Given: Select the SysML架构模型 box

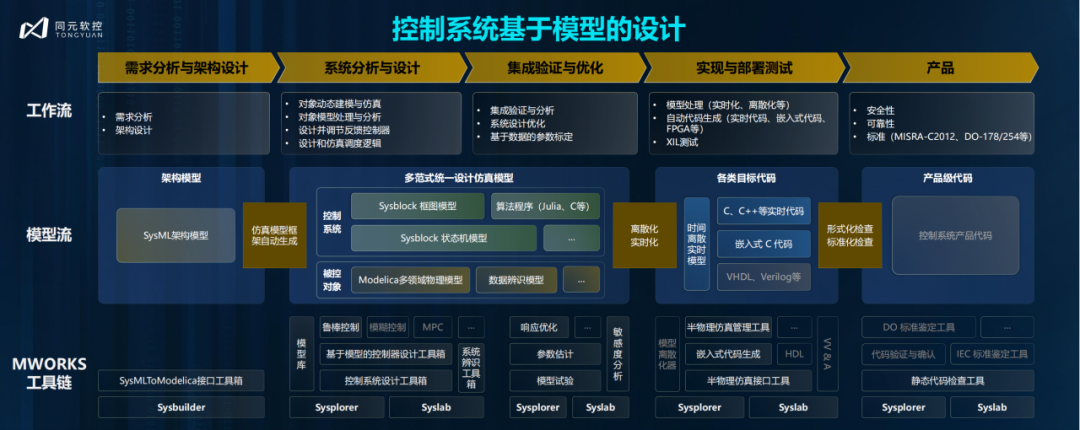Looking at the screenshot, I should 176,235.
